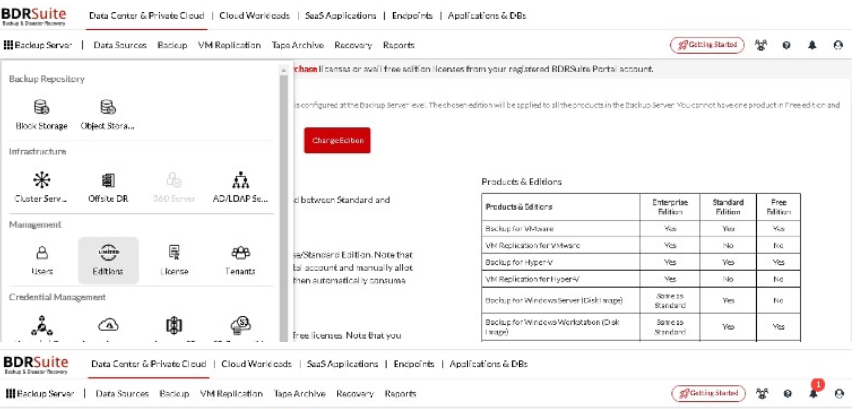Viewport: 860px width, 409px height.
Task: Open Offsite DR icon
Action: [108, 180]
